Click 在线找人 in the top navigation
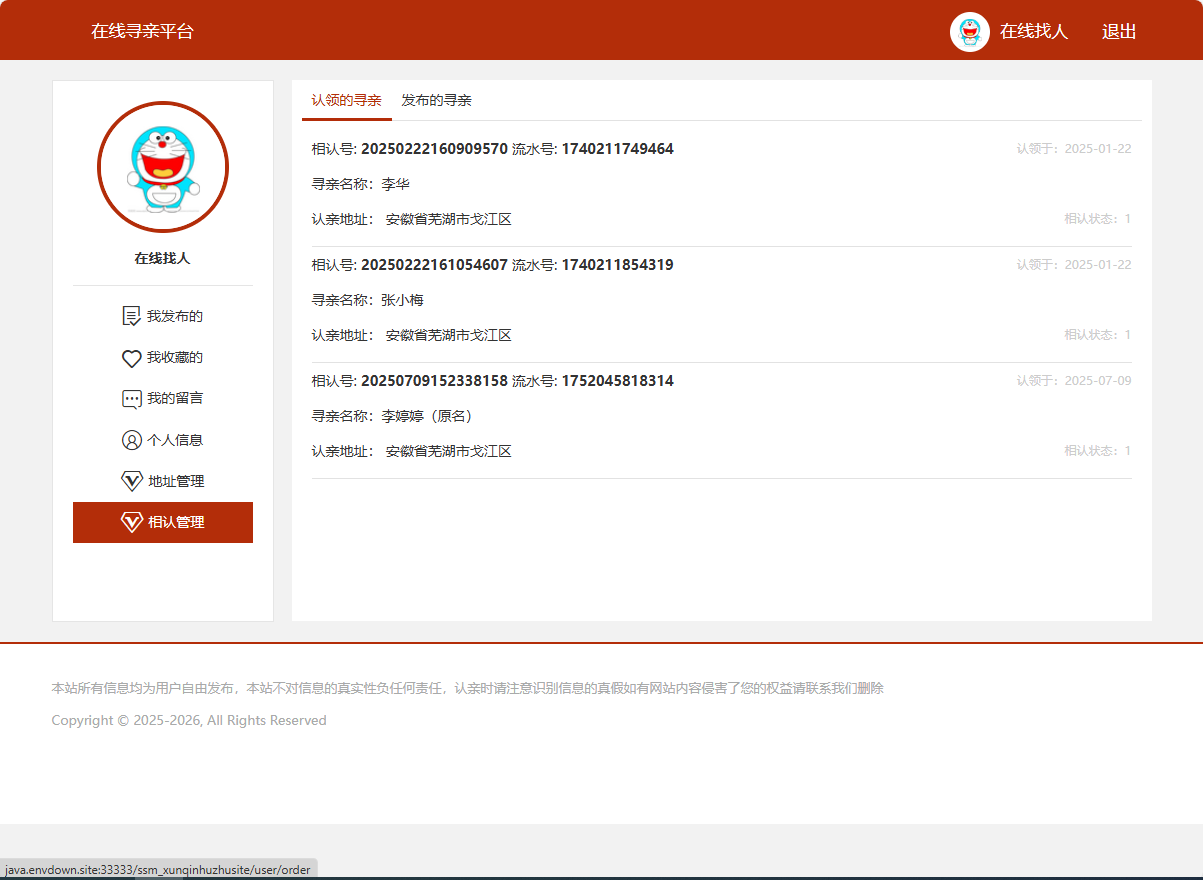Screen dimensions: 1203x880 [x=1035, y=32]
